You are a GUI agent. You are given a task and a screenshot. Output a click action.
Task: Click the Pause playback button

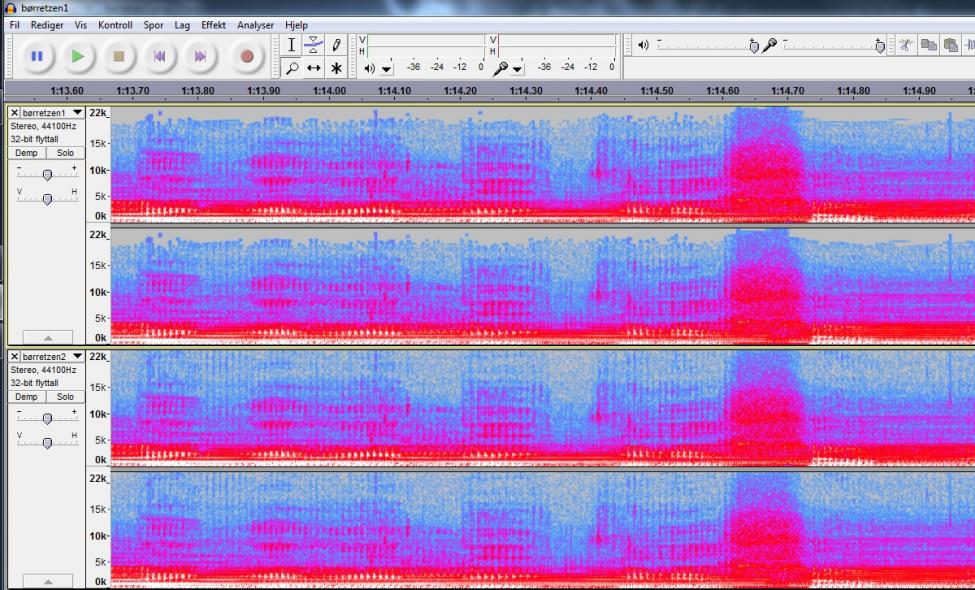coord(37,56)
